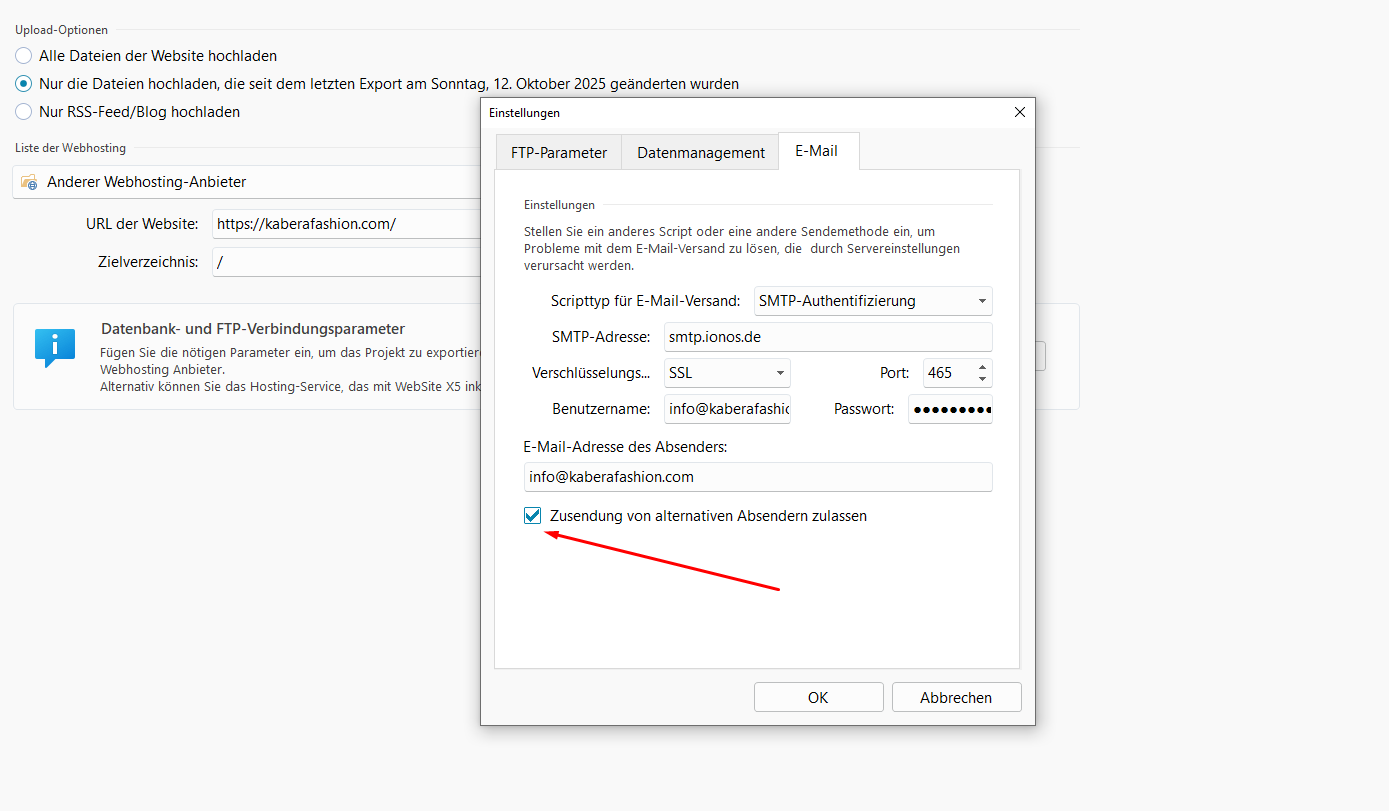Focus the Benutzername input field

727,409
